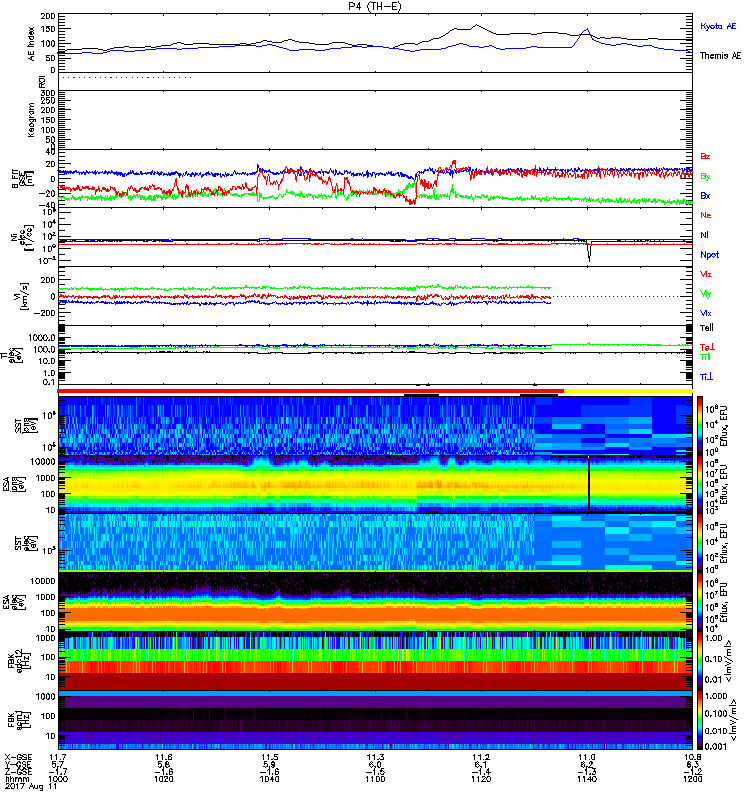Select the blue Ti⊥ temperature legend label
The width and height of the screenshot is (750, 800).
[706, 377]
